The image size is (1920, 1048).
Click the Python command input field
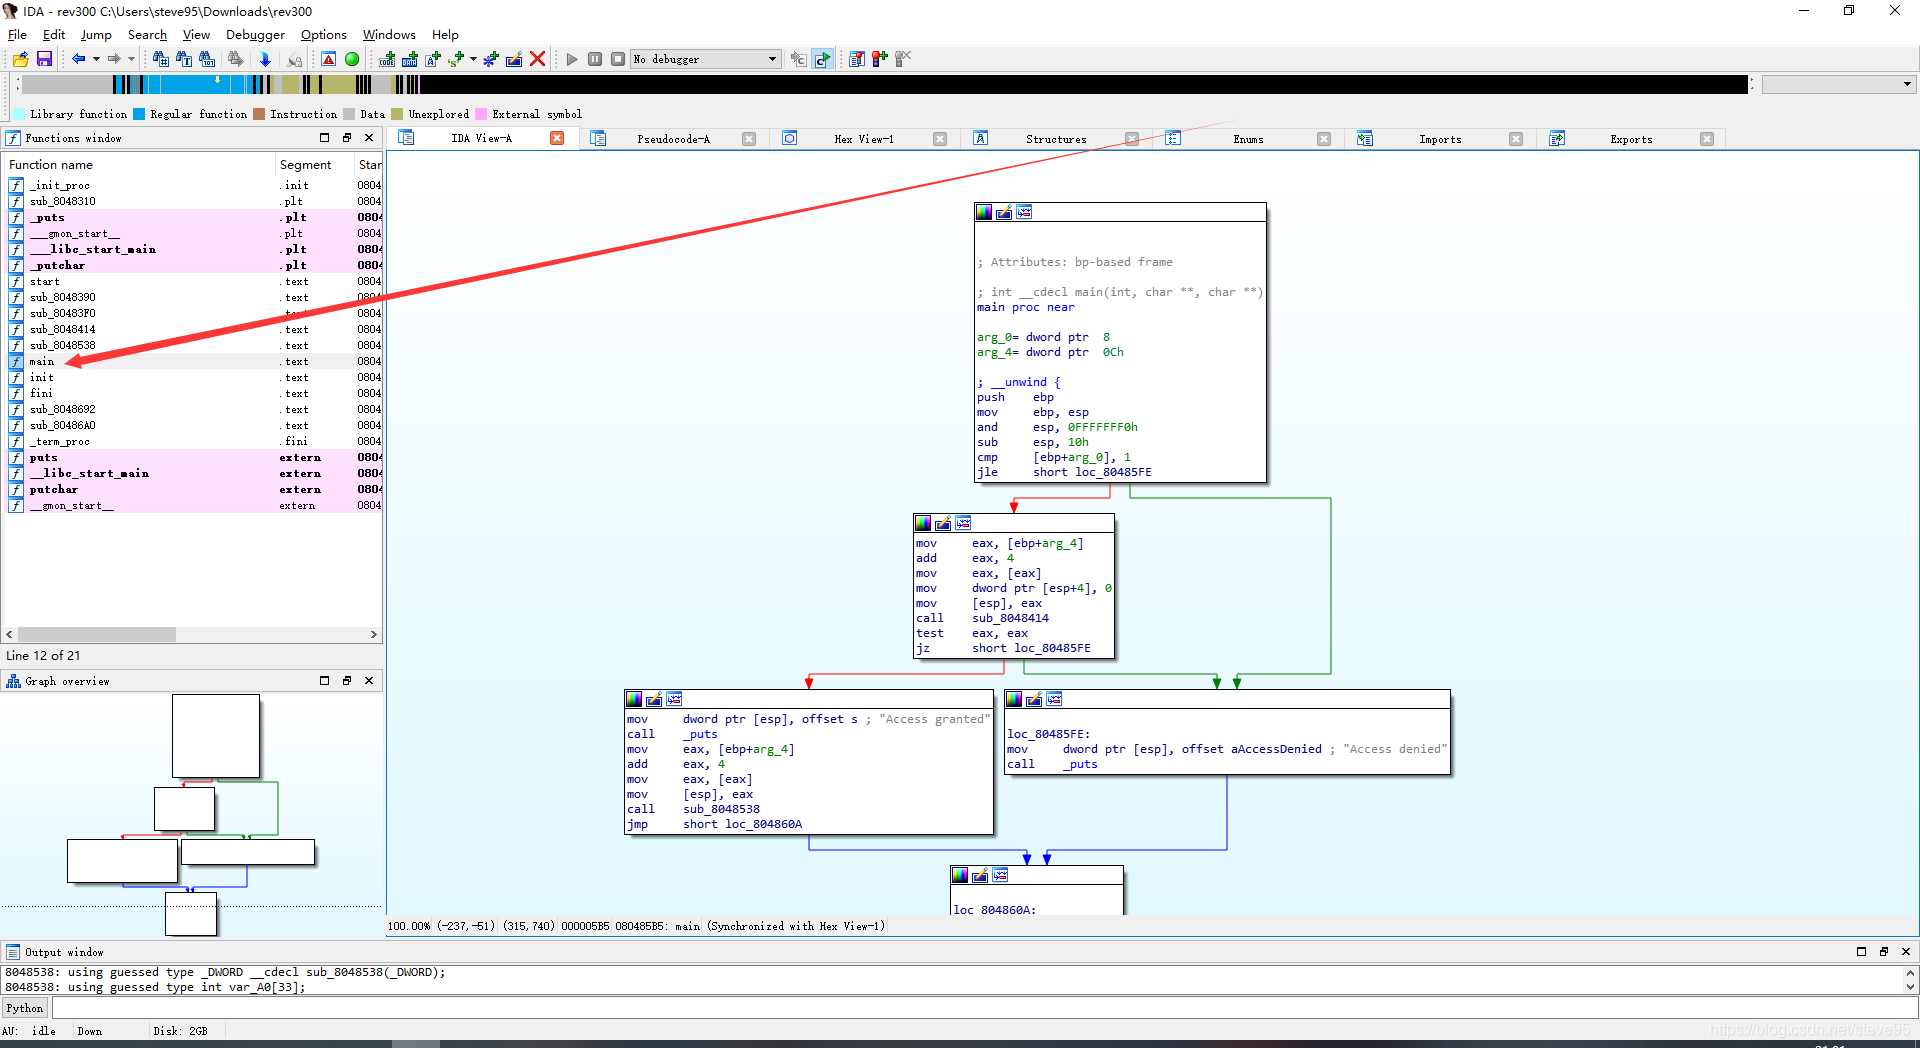pos(984,1008)
